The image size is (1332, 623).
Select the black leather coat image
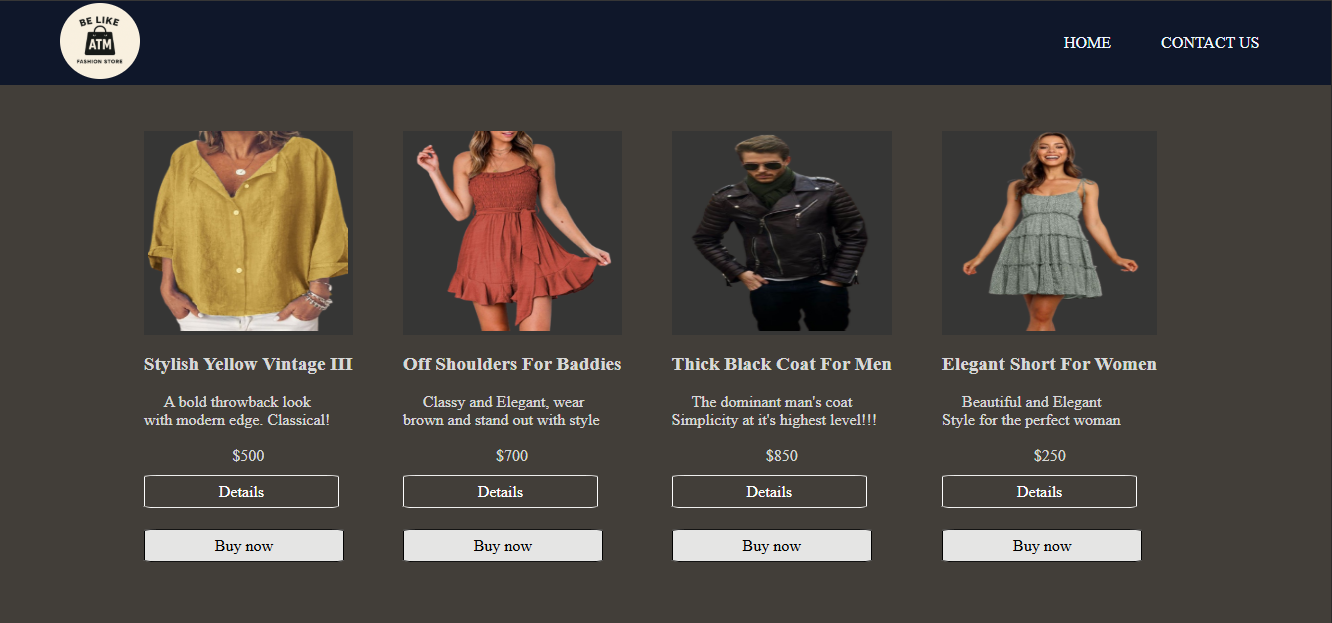point(782,232)
